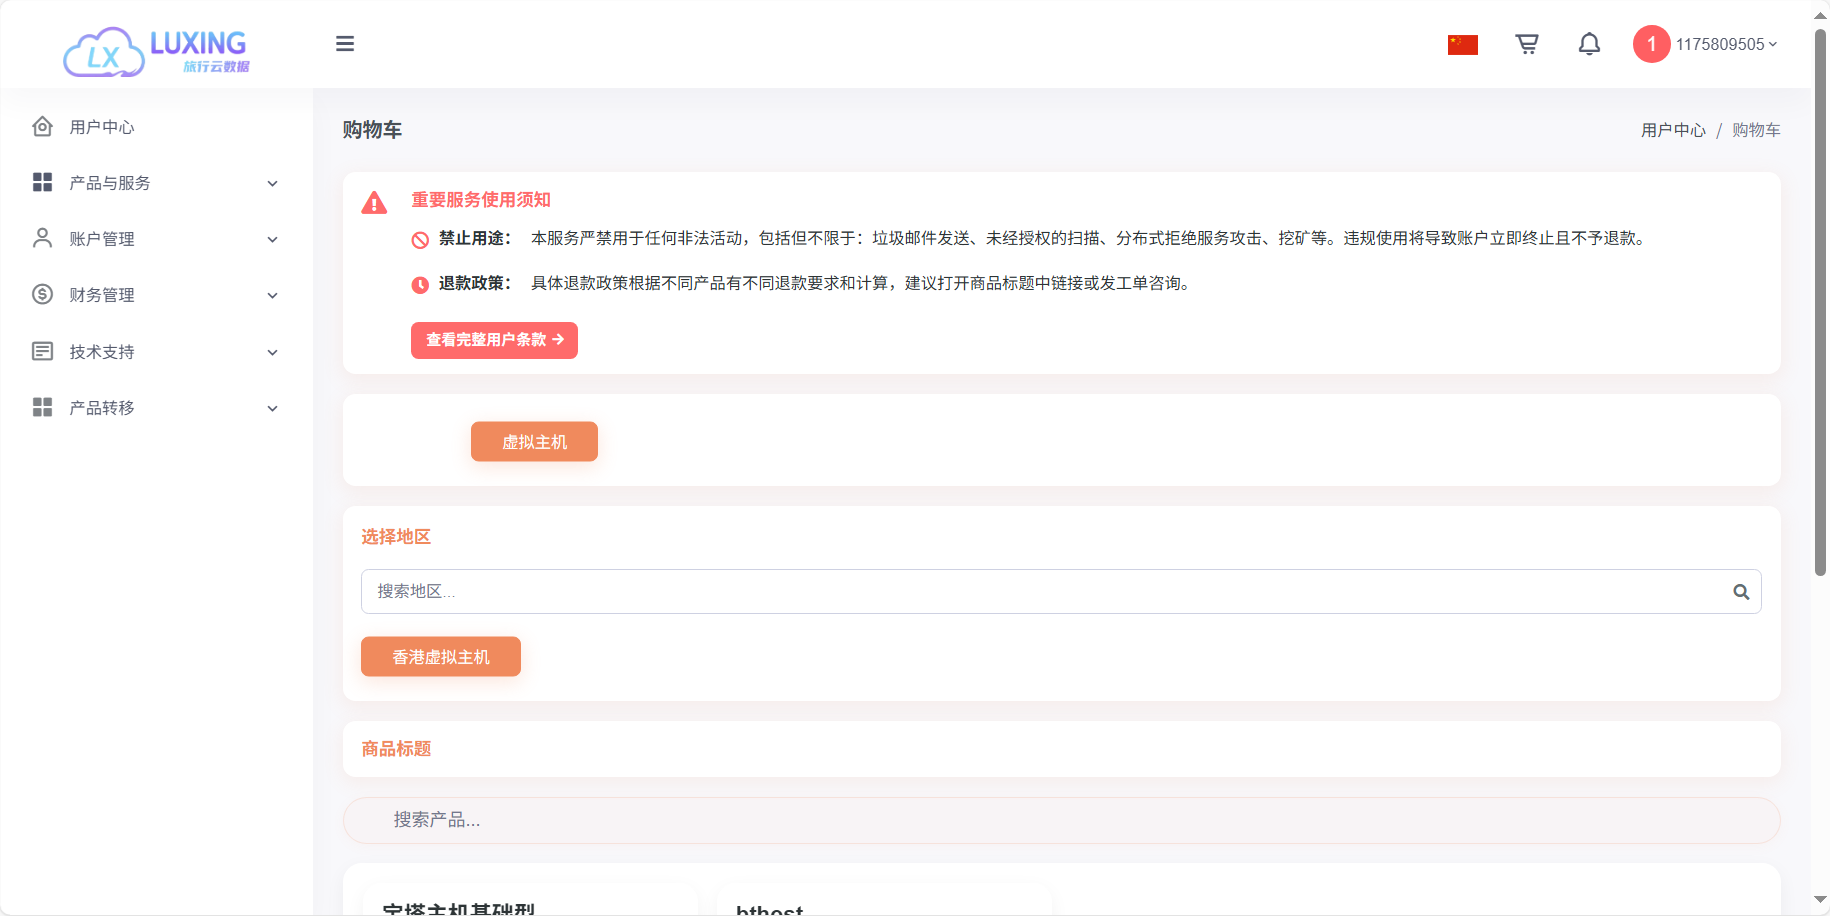
Task: Open 产品转移 in the sidebar
Action: click(155, 408)
